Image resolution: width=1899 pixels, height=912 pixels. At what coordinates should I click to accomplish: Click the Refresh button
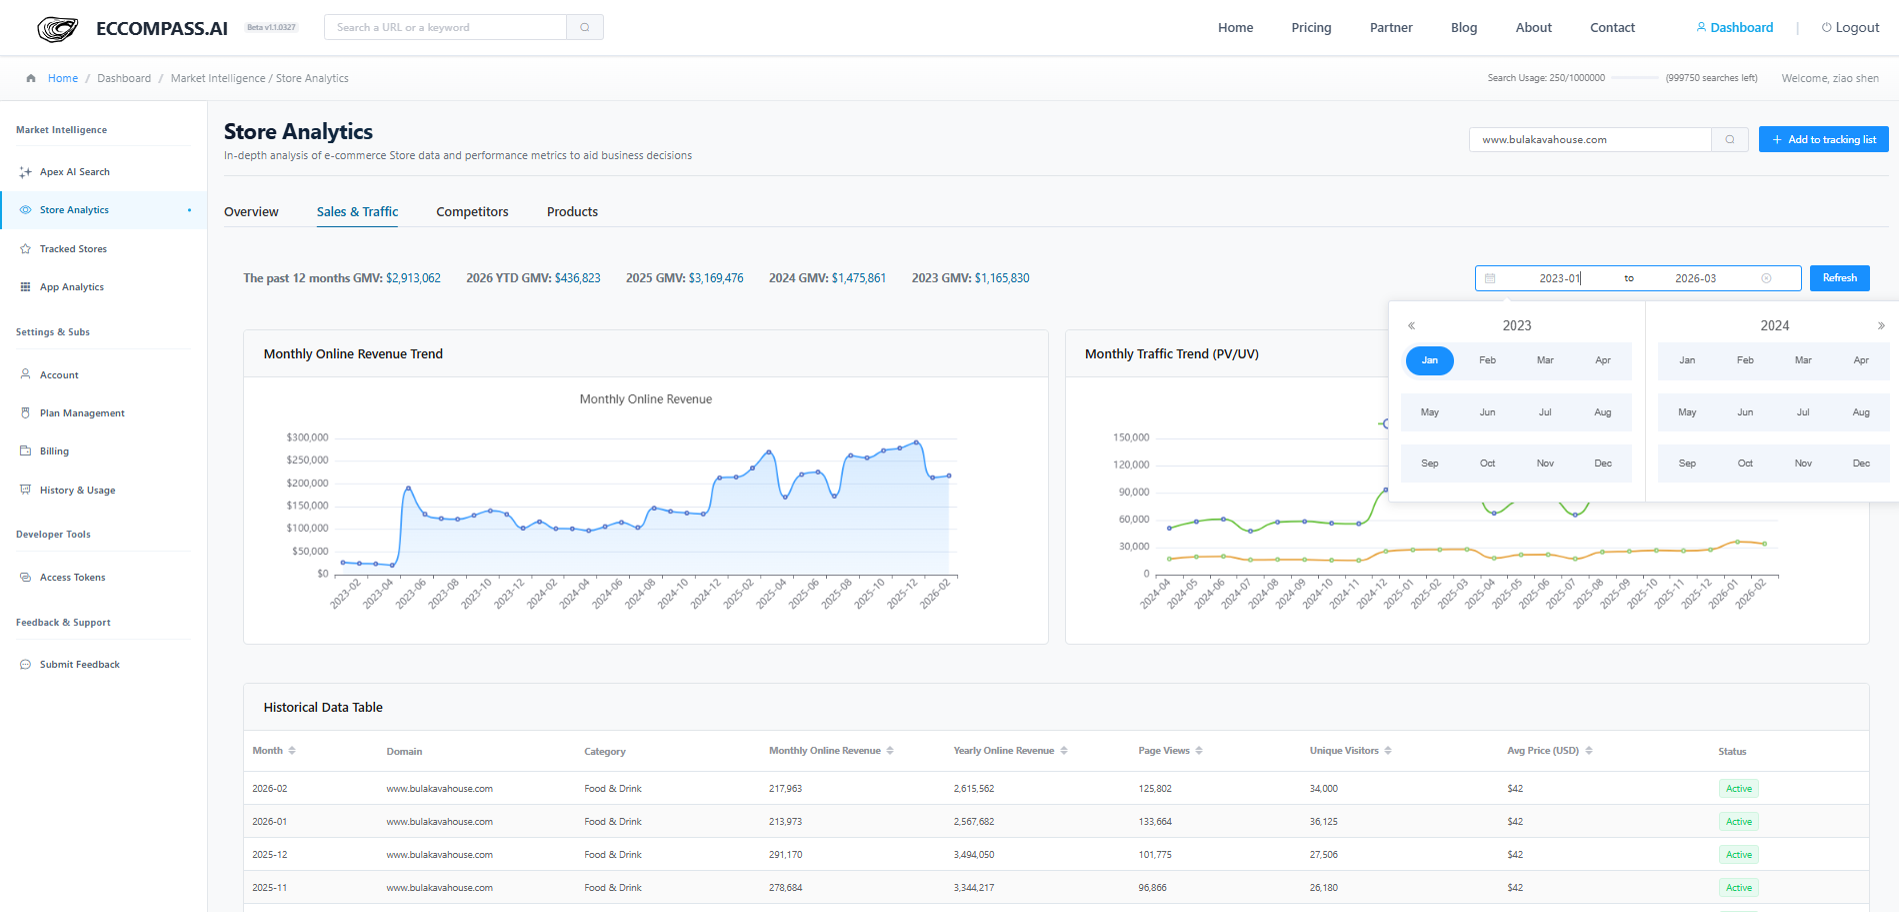click(x=1839, y=278)
